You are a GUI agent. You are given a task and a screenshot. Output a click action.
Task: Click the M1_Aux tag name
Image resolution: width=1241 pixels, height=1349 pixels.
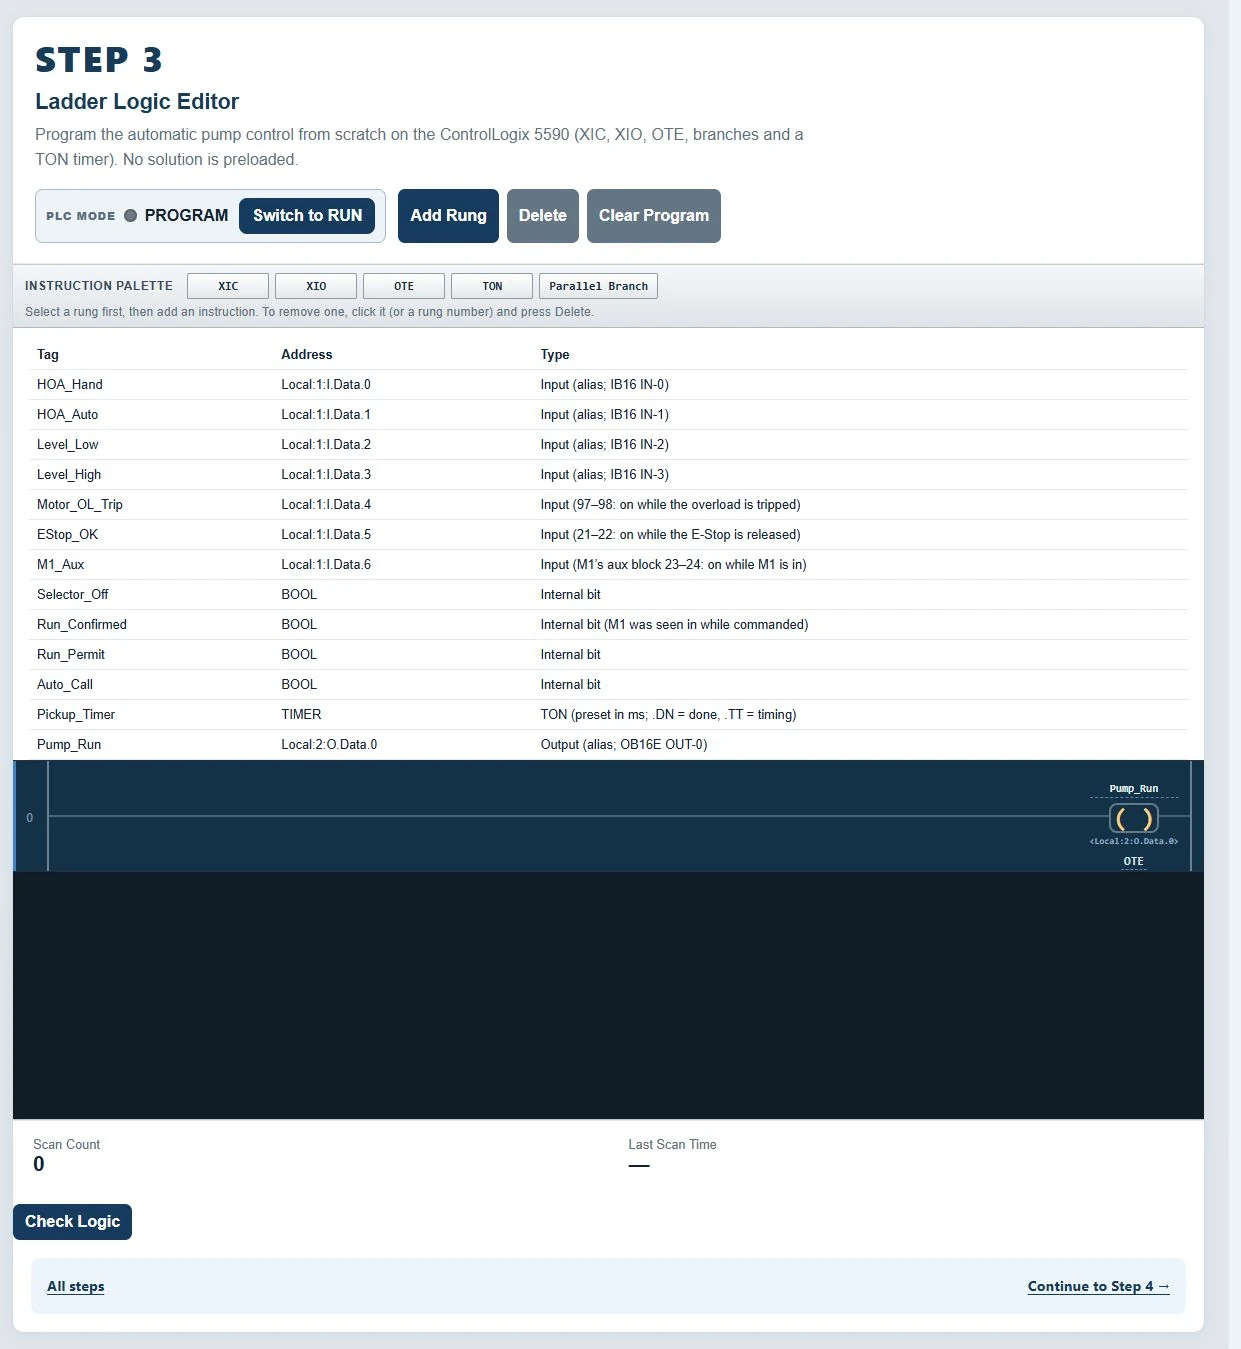(x=61, y=565)
